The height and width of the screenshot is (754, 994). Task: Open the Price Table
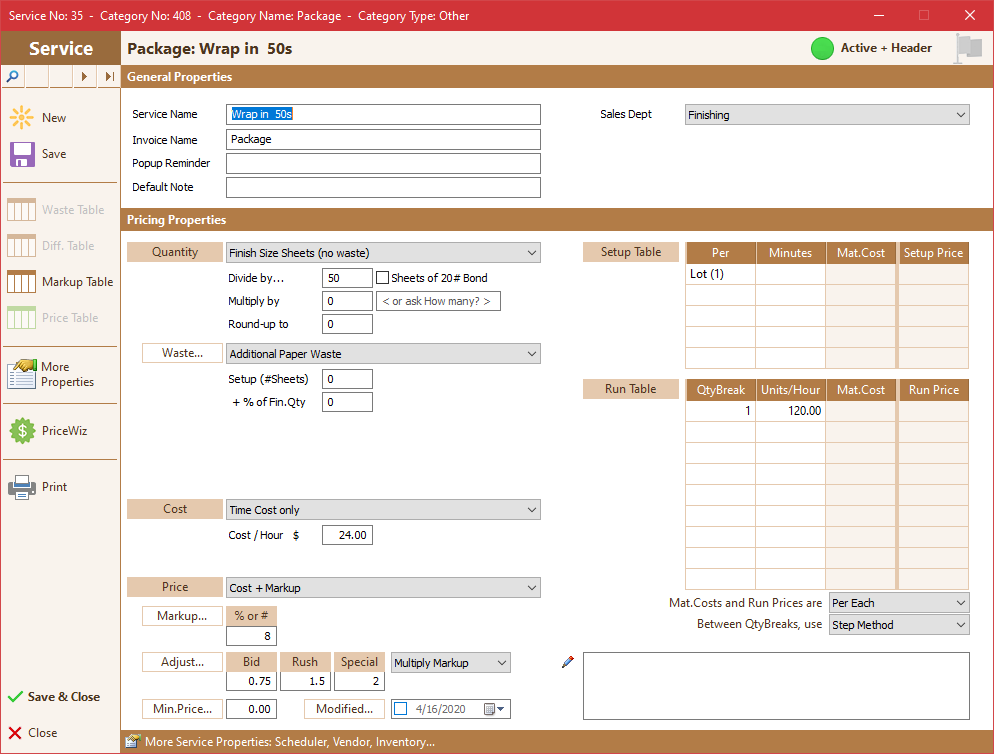coord(53,318)
